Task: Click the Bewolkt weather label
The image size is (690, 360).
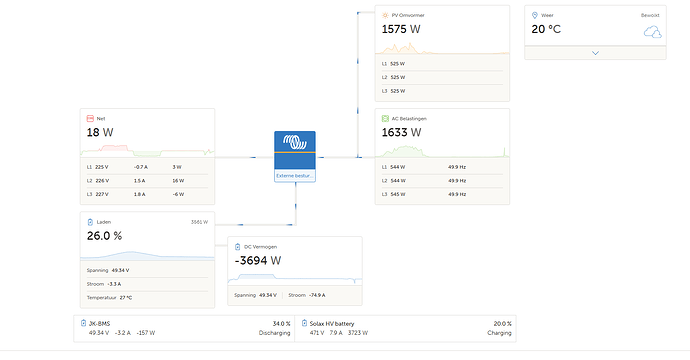Action: 650,15
